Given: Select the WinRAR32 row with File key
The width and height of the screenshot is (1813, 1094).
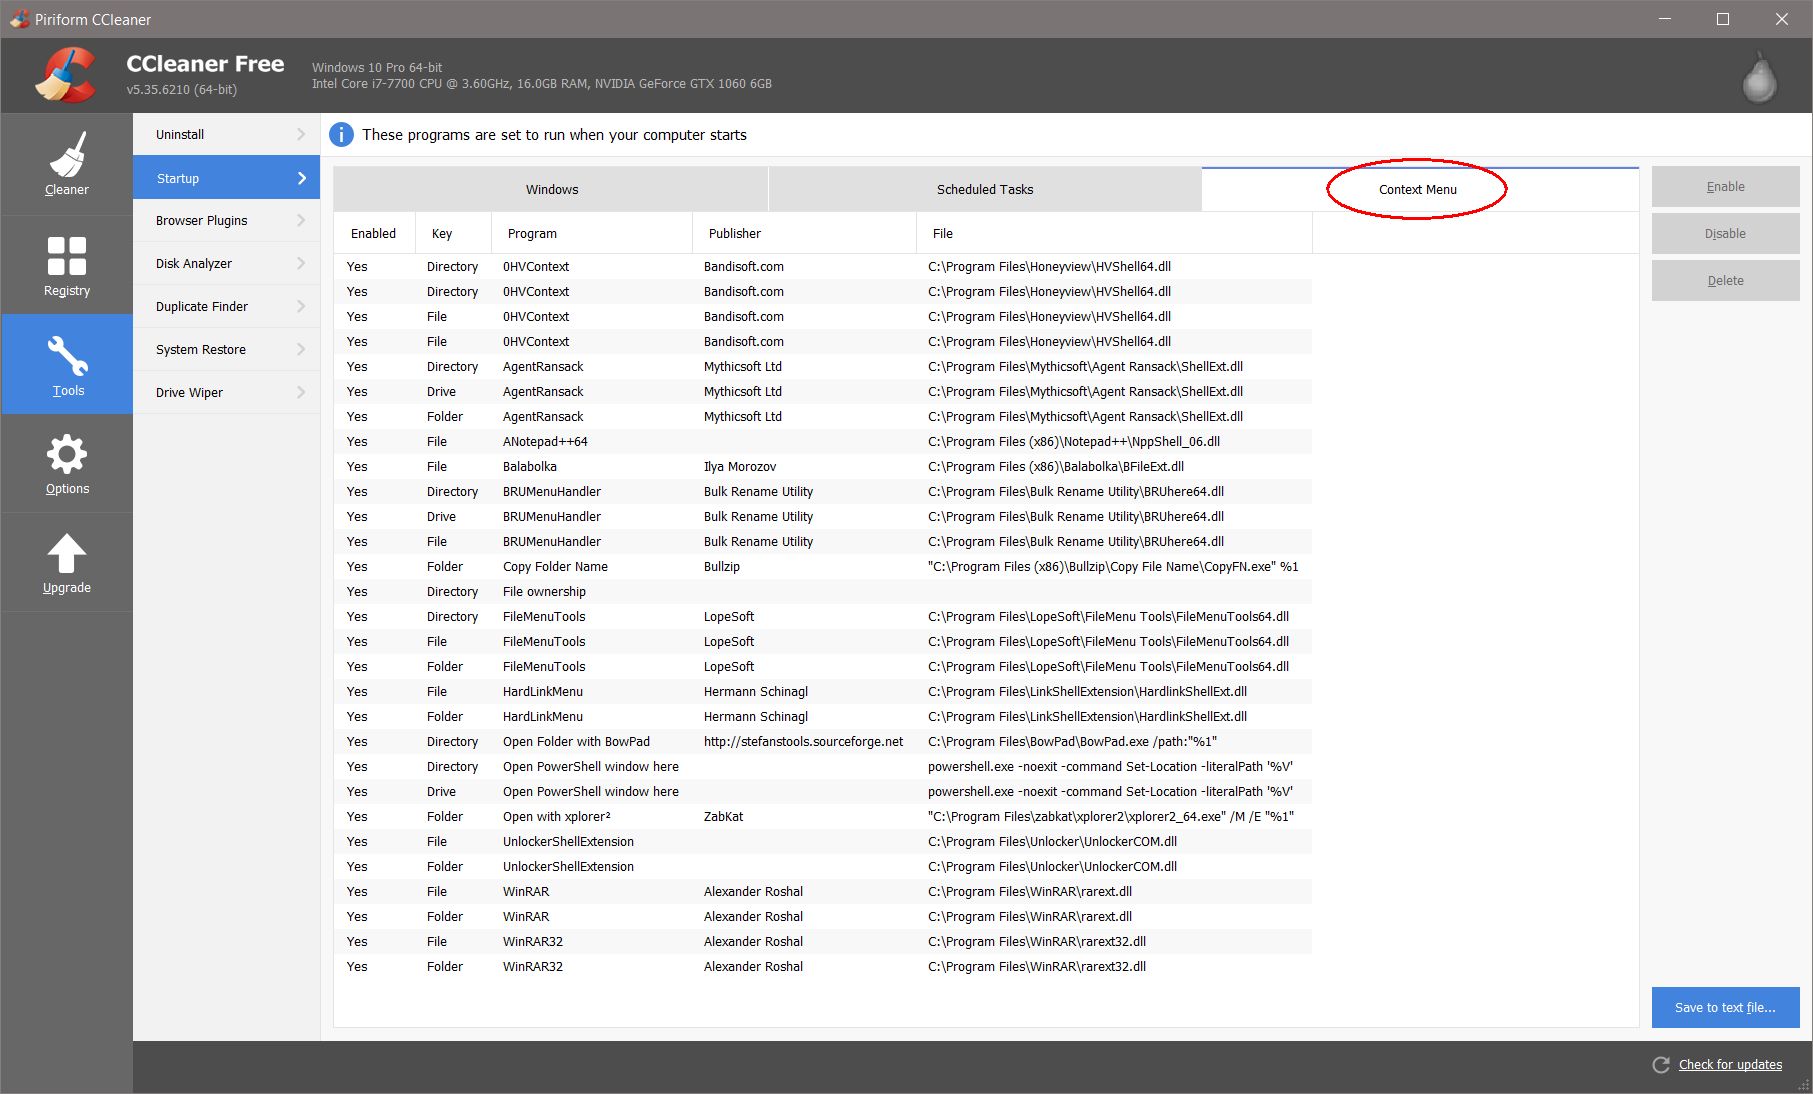Looking at the screenshot, I should click(x=823, y=942).
